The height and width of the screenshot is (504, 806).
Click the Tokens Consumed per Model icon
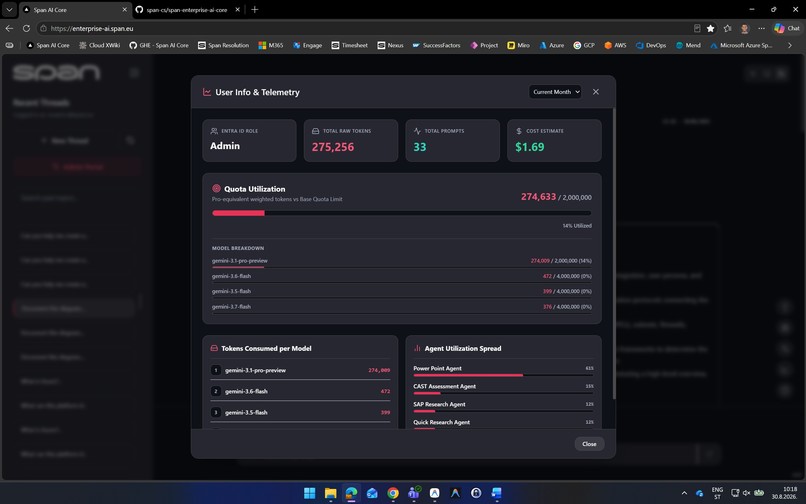(214, 348)
